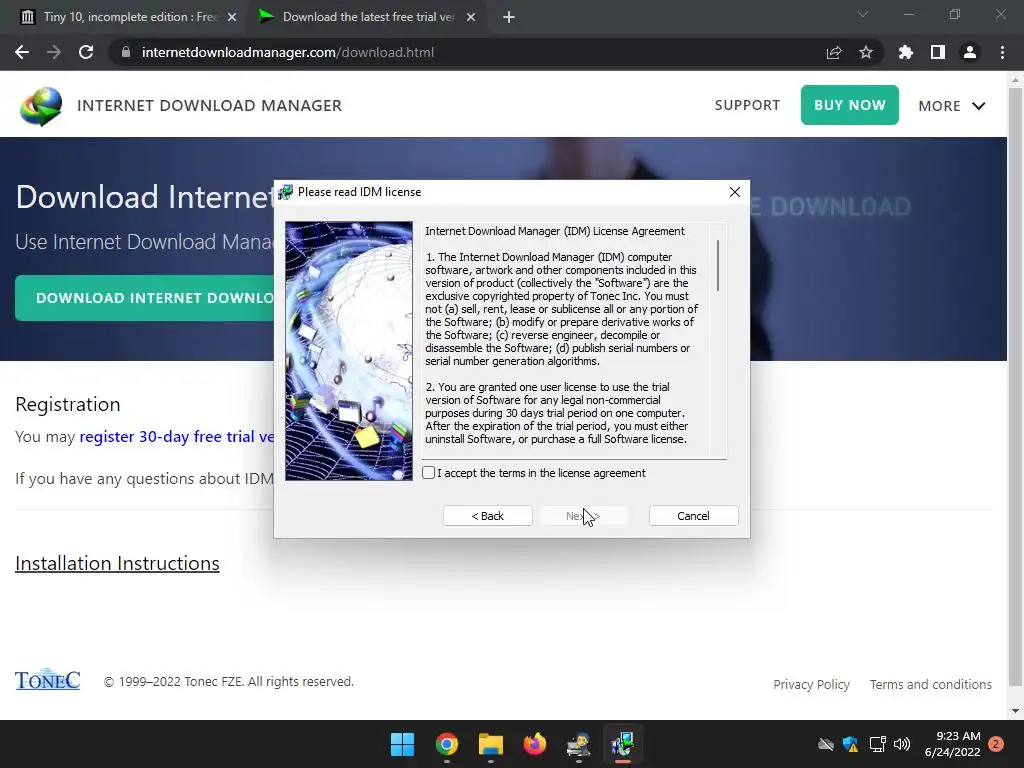1024x768 pixels.
Task: Reload the current page
Action: [x=86, y=52]
